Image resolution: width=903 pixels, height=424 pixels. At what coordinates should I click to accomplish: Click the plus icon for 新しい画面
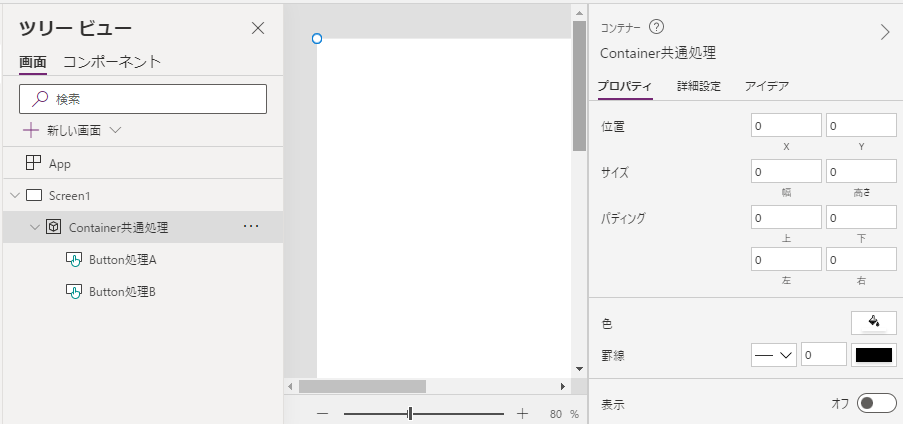tap(31, 130)
